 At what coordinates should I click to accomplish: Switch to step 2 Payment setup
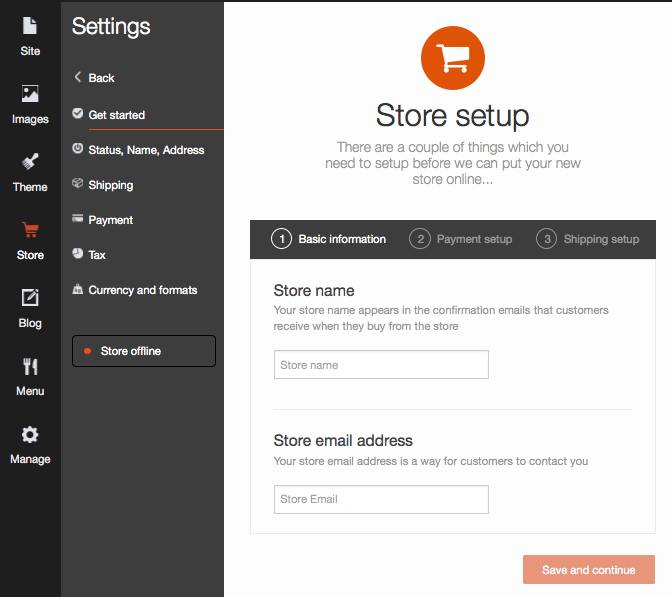[461, 239]
